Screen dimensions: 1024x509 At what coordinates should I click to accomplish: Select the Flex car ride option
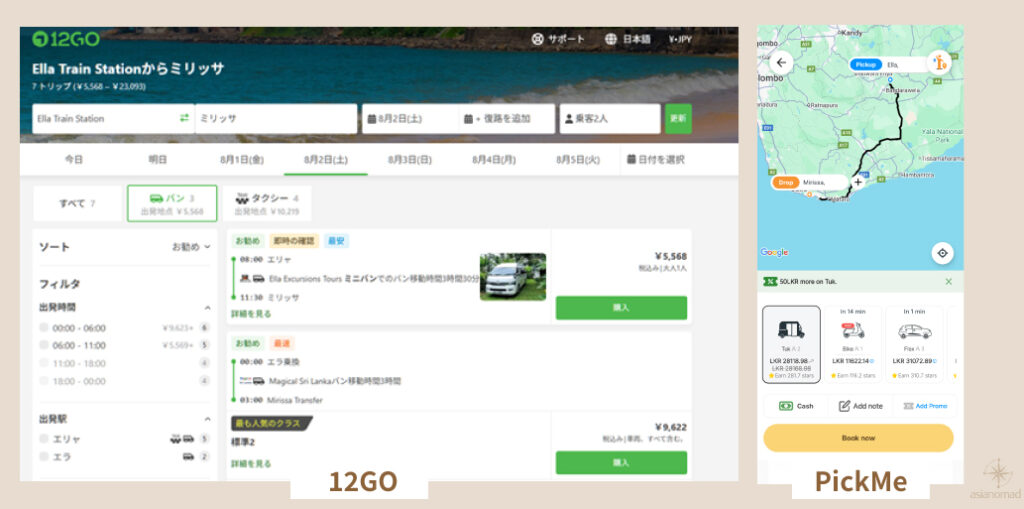(x=914, y=344)
